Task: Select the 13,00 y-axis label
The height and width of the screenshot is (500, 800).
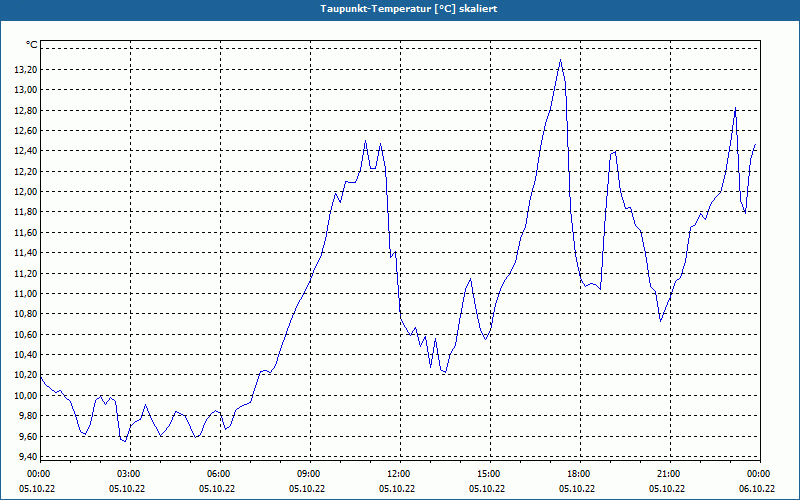Action: pos(27,90)
